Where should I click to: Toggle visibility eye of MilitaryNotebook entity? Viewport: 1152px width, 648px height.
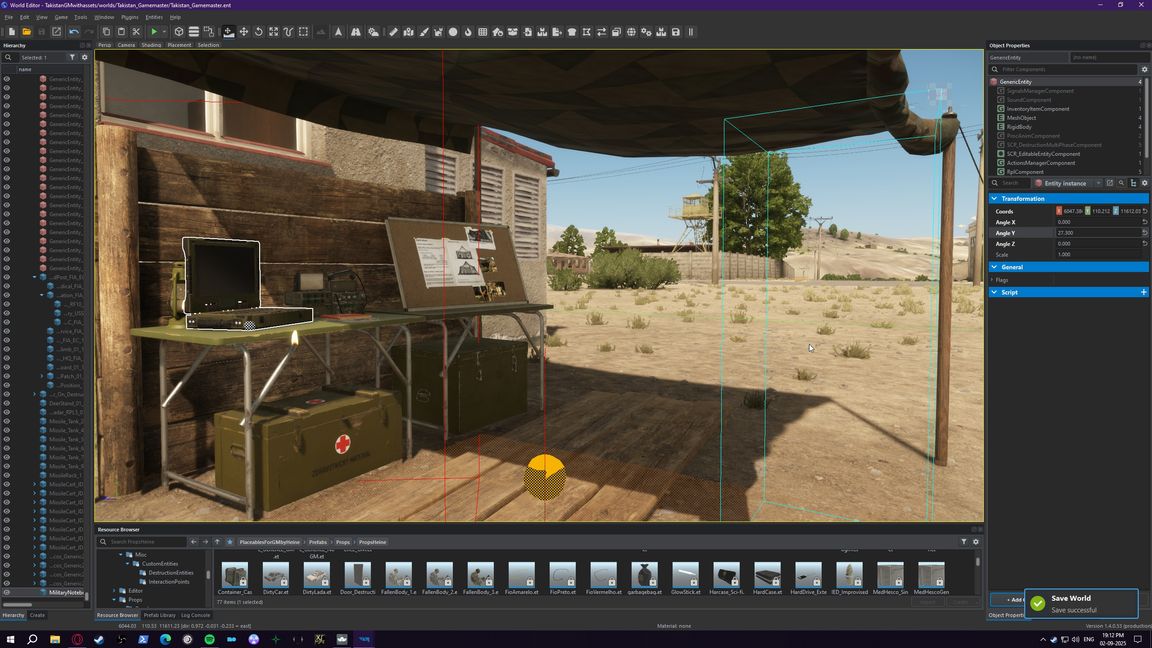6,592
